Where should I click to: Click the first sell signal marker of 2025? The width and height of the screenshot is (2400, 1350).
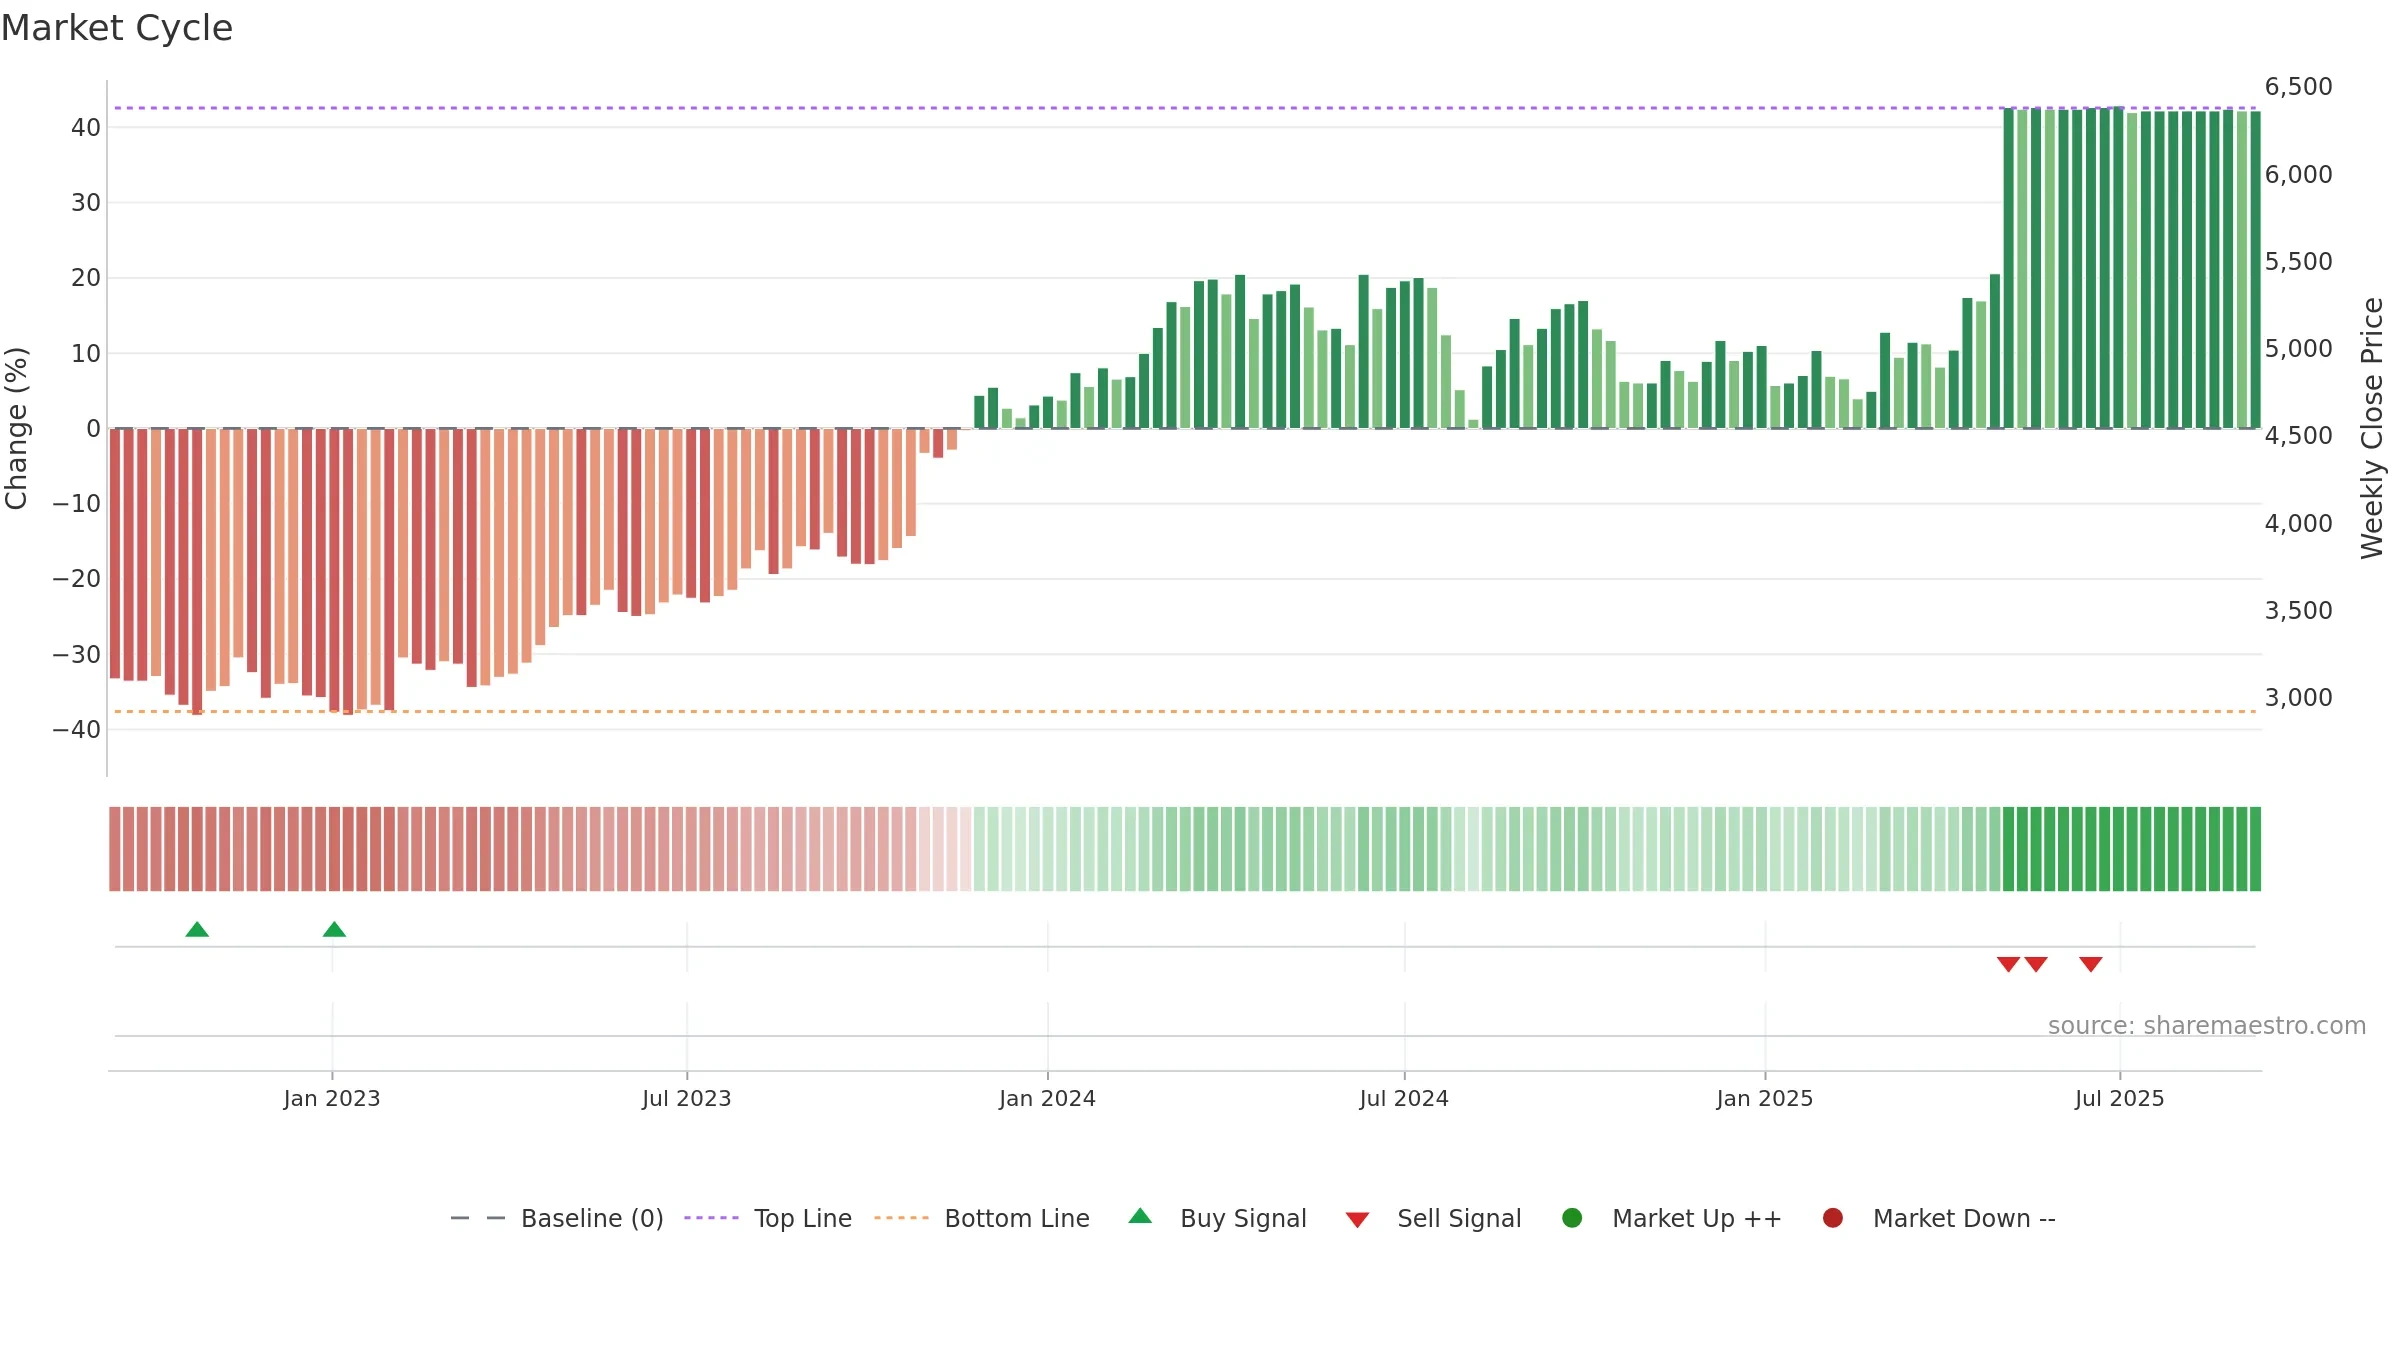[x=2008, y=964]
